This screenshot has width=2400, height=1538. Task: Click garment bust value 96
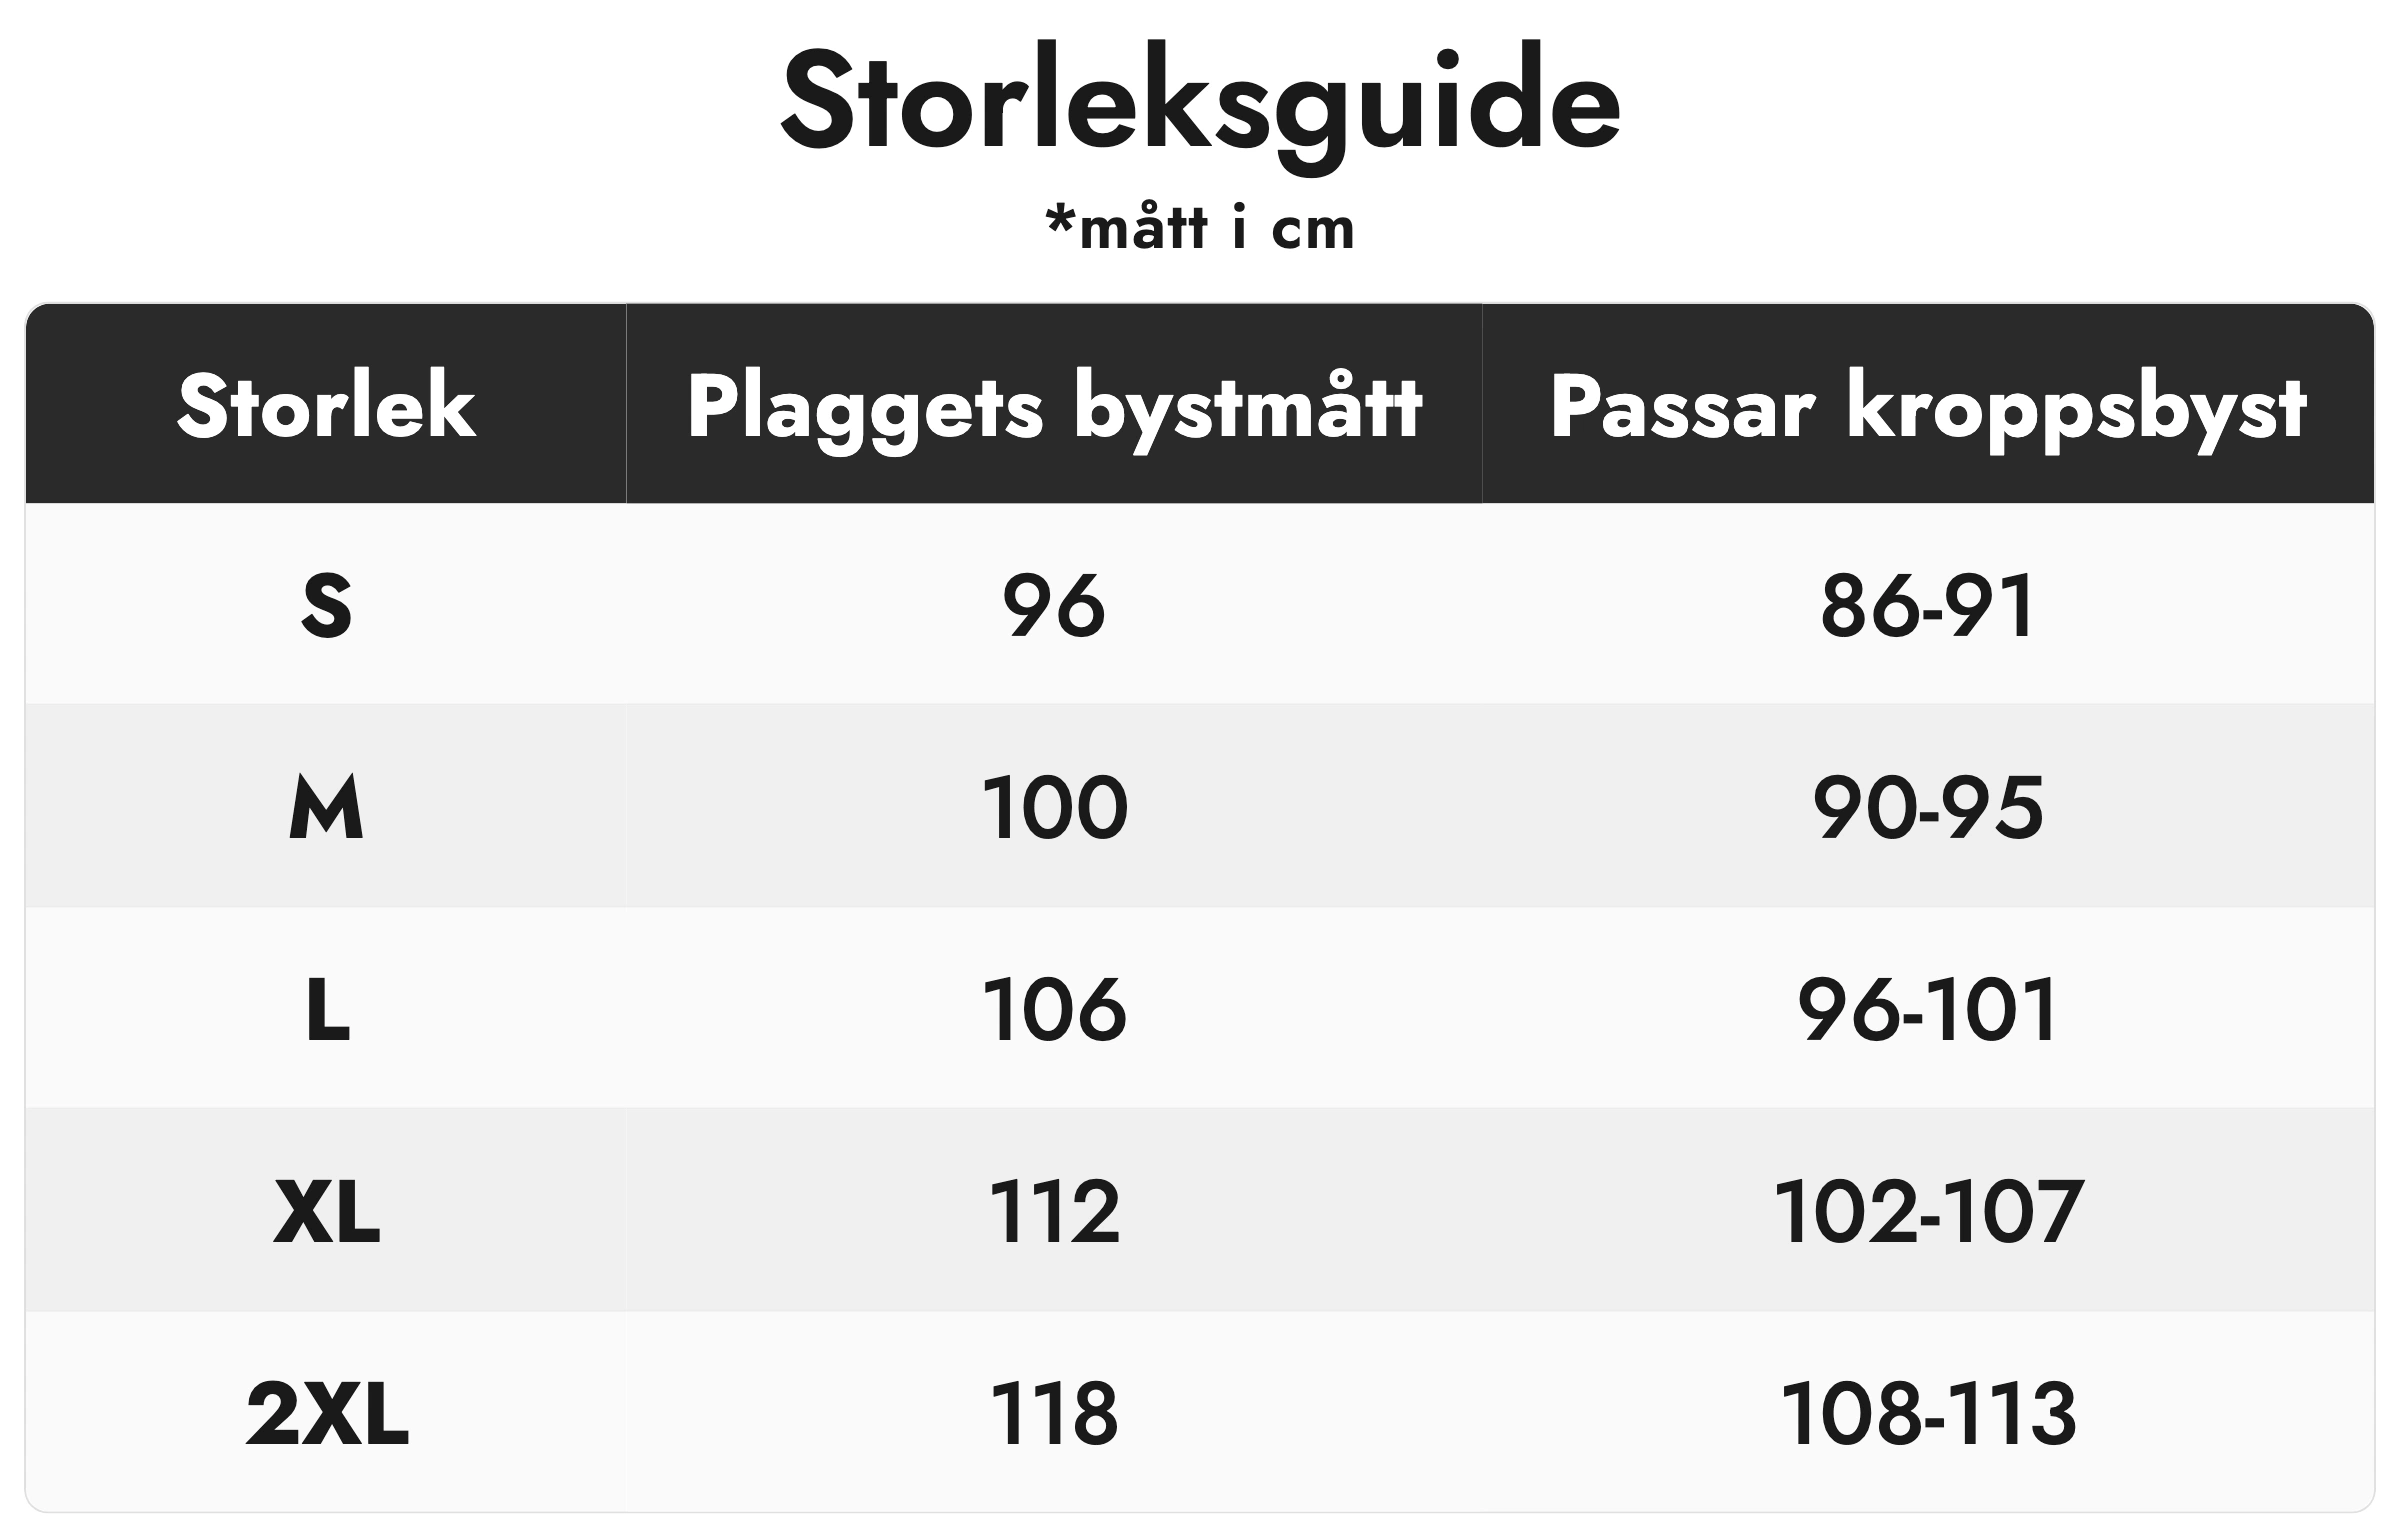pyautogui.click(x=1054, y=605)
